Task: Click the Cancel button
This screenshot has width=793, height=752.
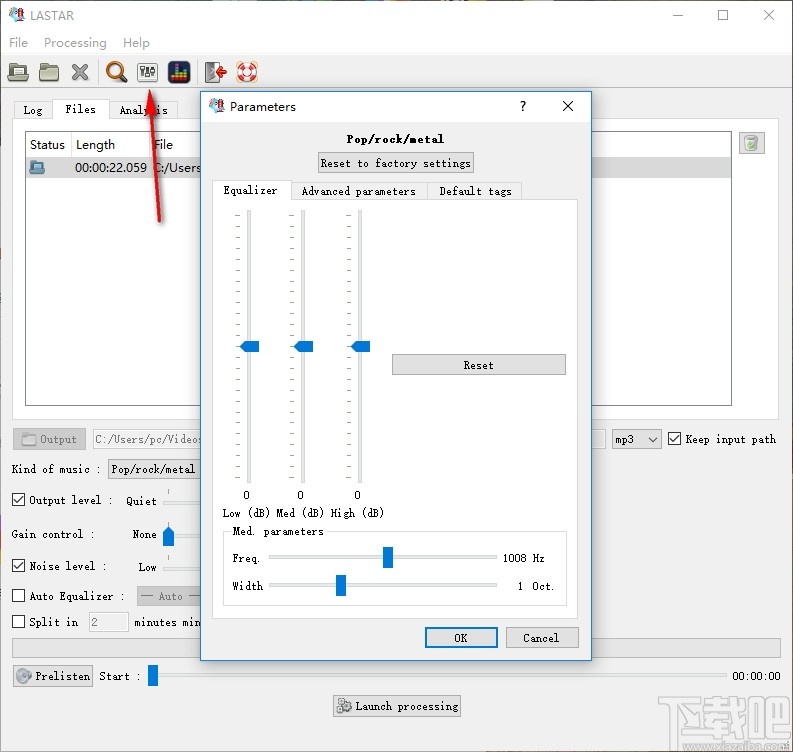Action: [x=541, y=637]
